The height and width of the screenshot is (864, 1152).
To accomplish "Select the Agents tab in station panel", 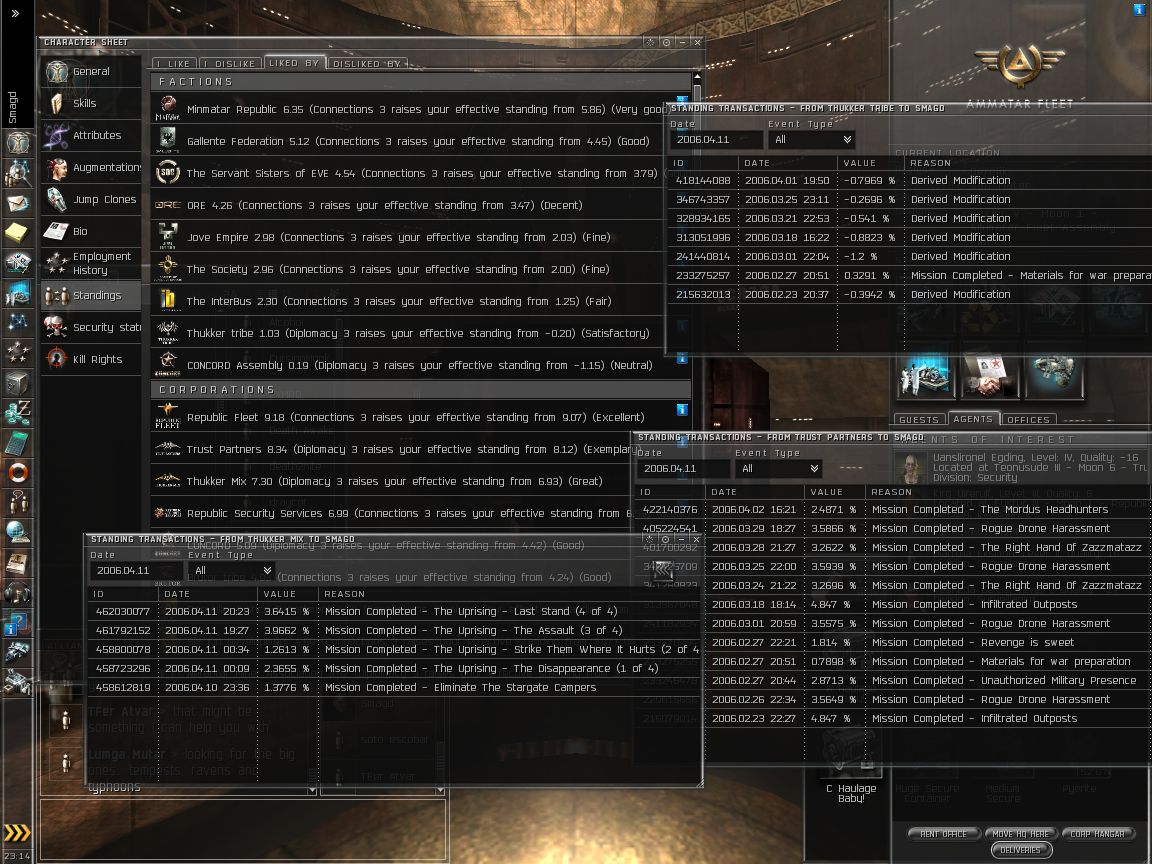I will pos(973,419).
